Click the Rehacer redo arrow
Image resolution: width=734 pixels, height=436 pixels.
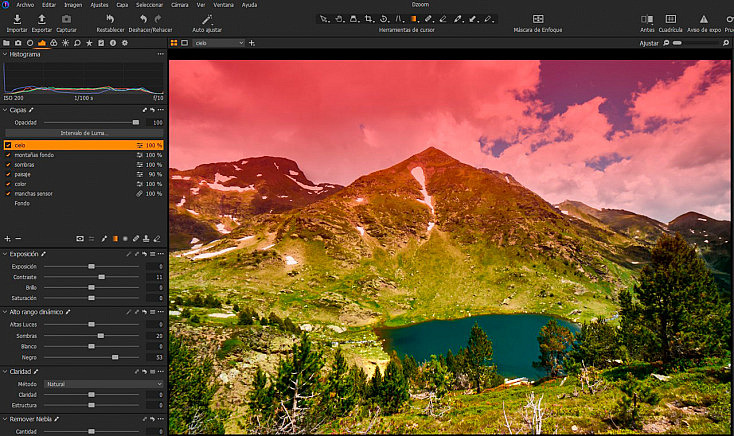[x=158, y=19]
